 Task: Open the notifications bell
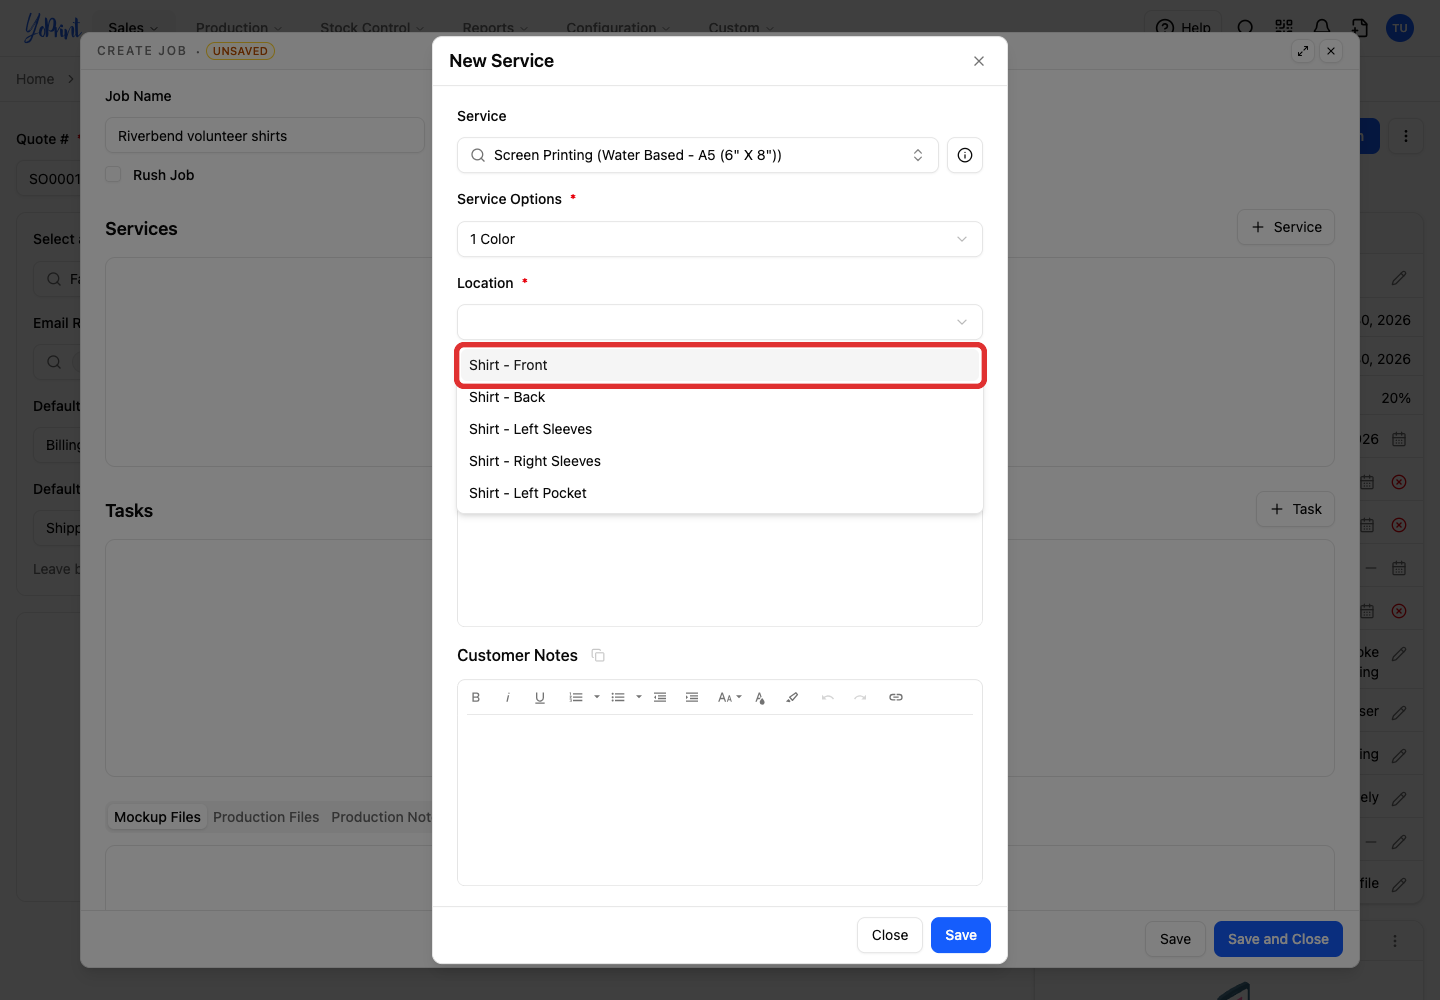coord(1322,27)
